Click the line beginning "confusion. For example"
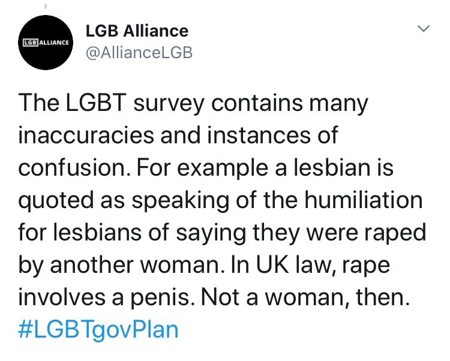 [x=206, y=168]
